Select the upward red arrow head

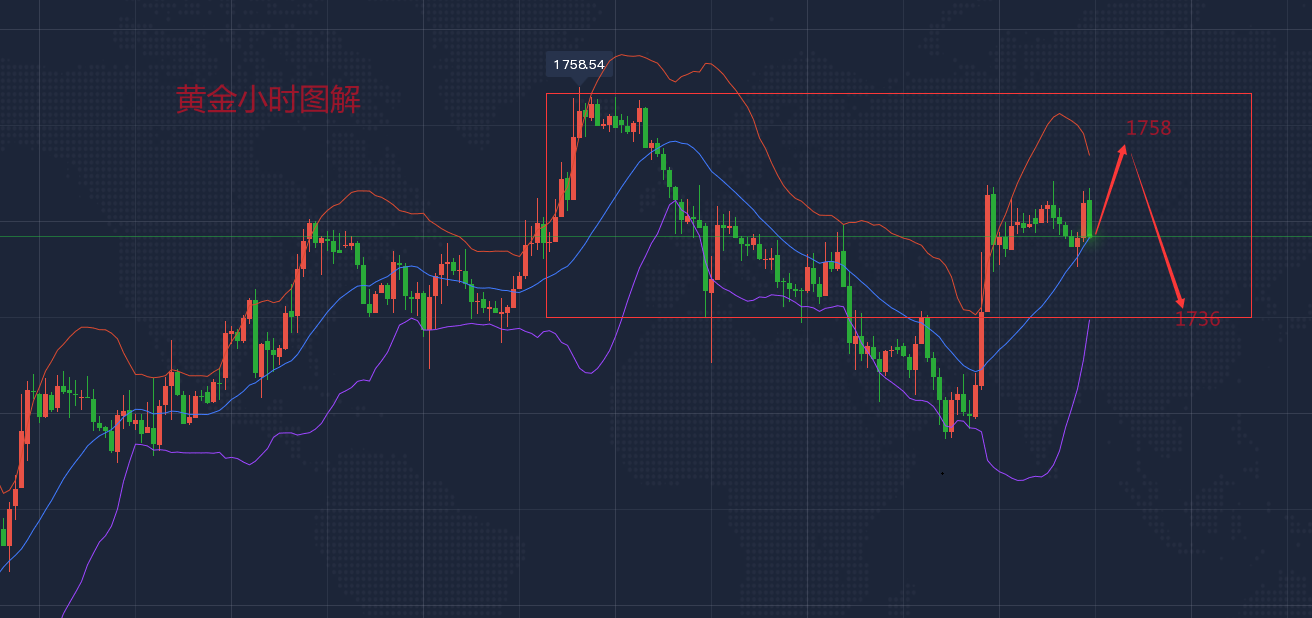[1124, 150]
